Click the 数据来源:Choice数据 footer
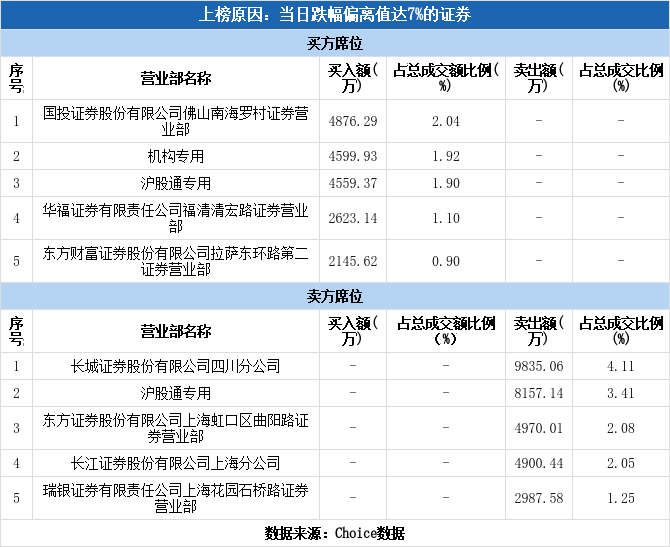The width and height of the screenshot is (670, 547). pyautogui.click(x=335, y=533)
